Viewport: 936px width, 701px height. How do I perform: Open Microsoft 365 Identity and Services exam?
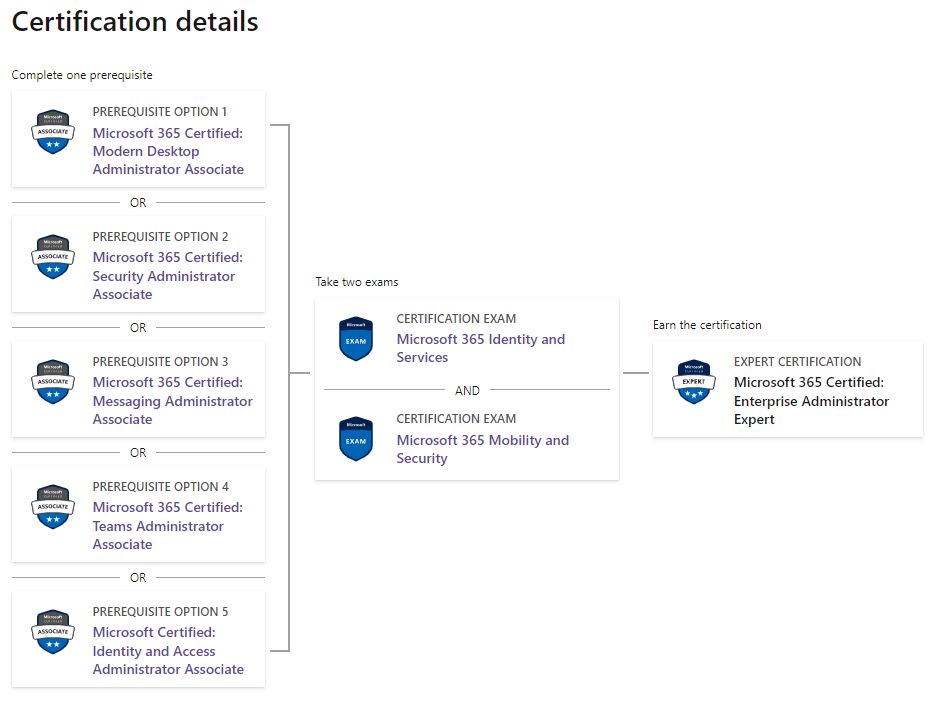tap(481, 348)
